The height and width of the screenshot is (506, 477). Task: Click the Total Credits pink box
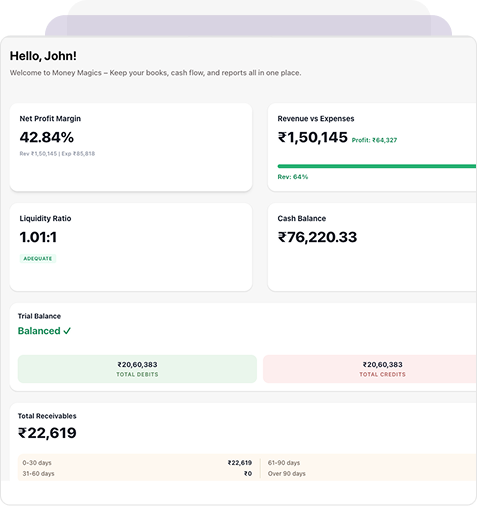[x=370, y=369]
